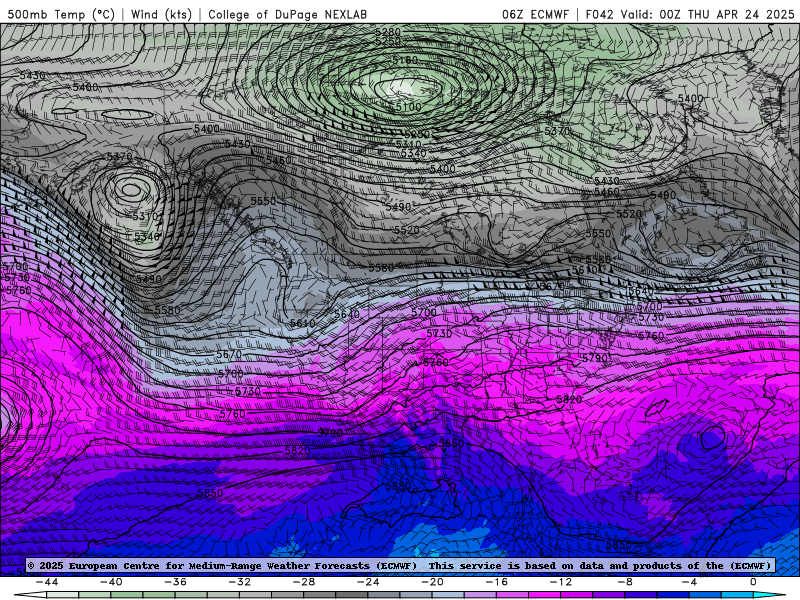Click the -32 color scale label
The width and height of the screenshot is (800, 600).
click(240, 582)
